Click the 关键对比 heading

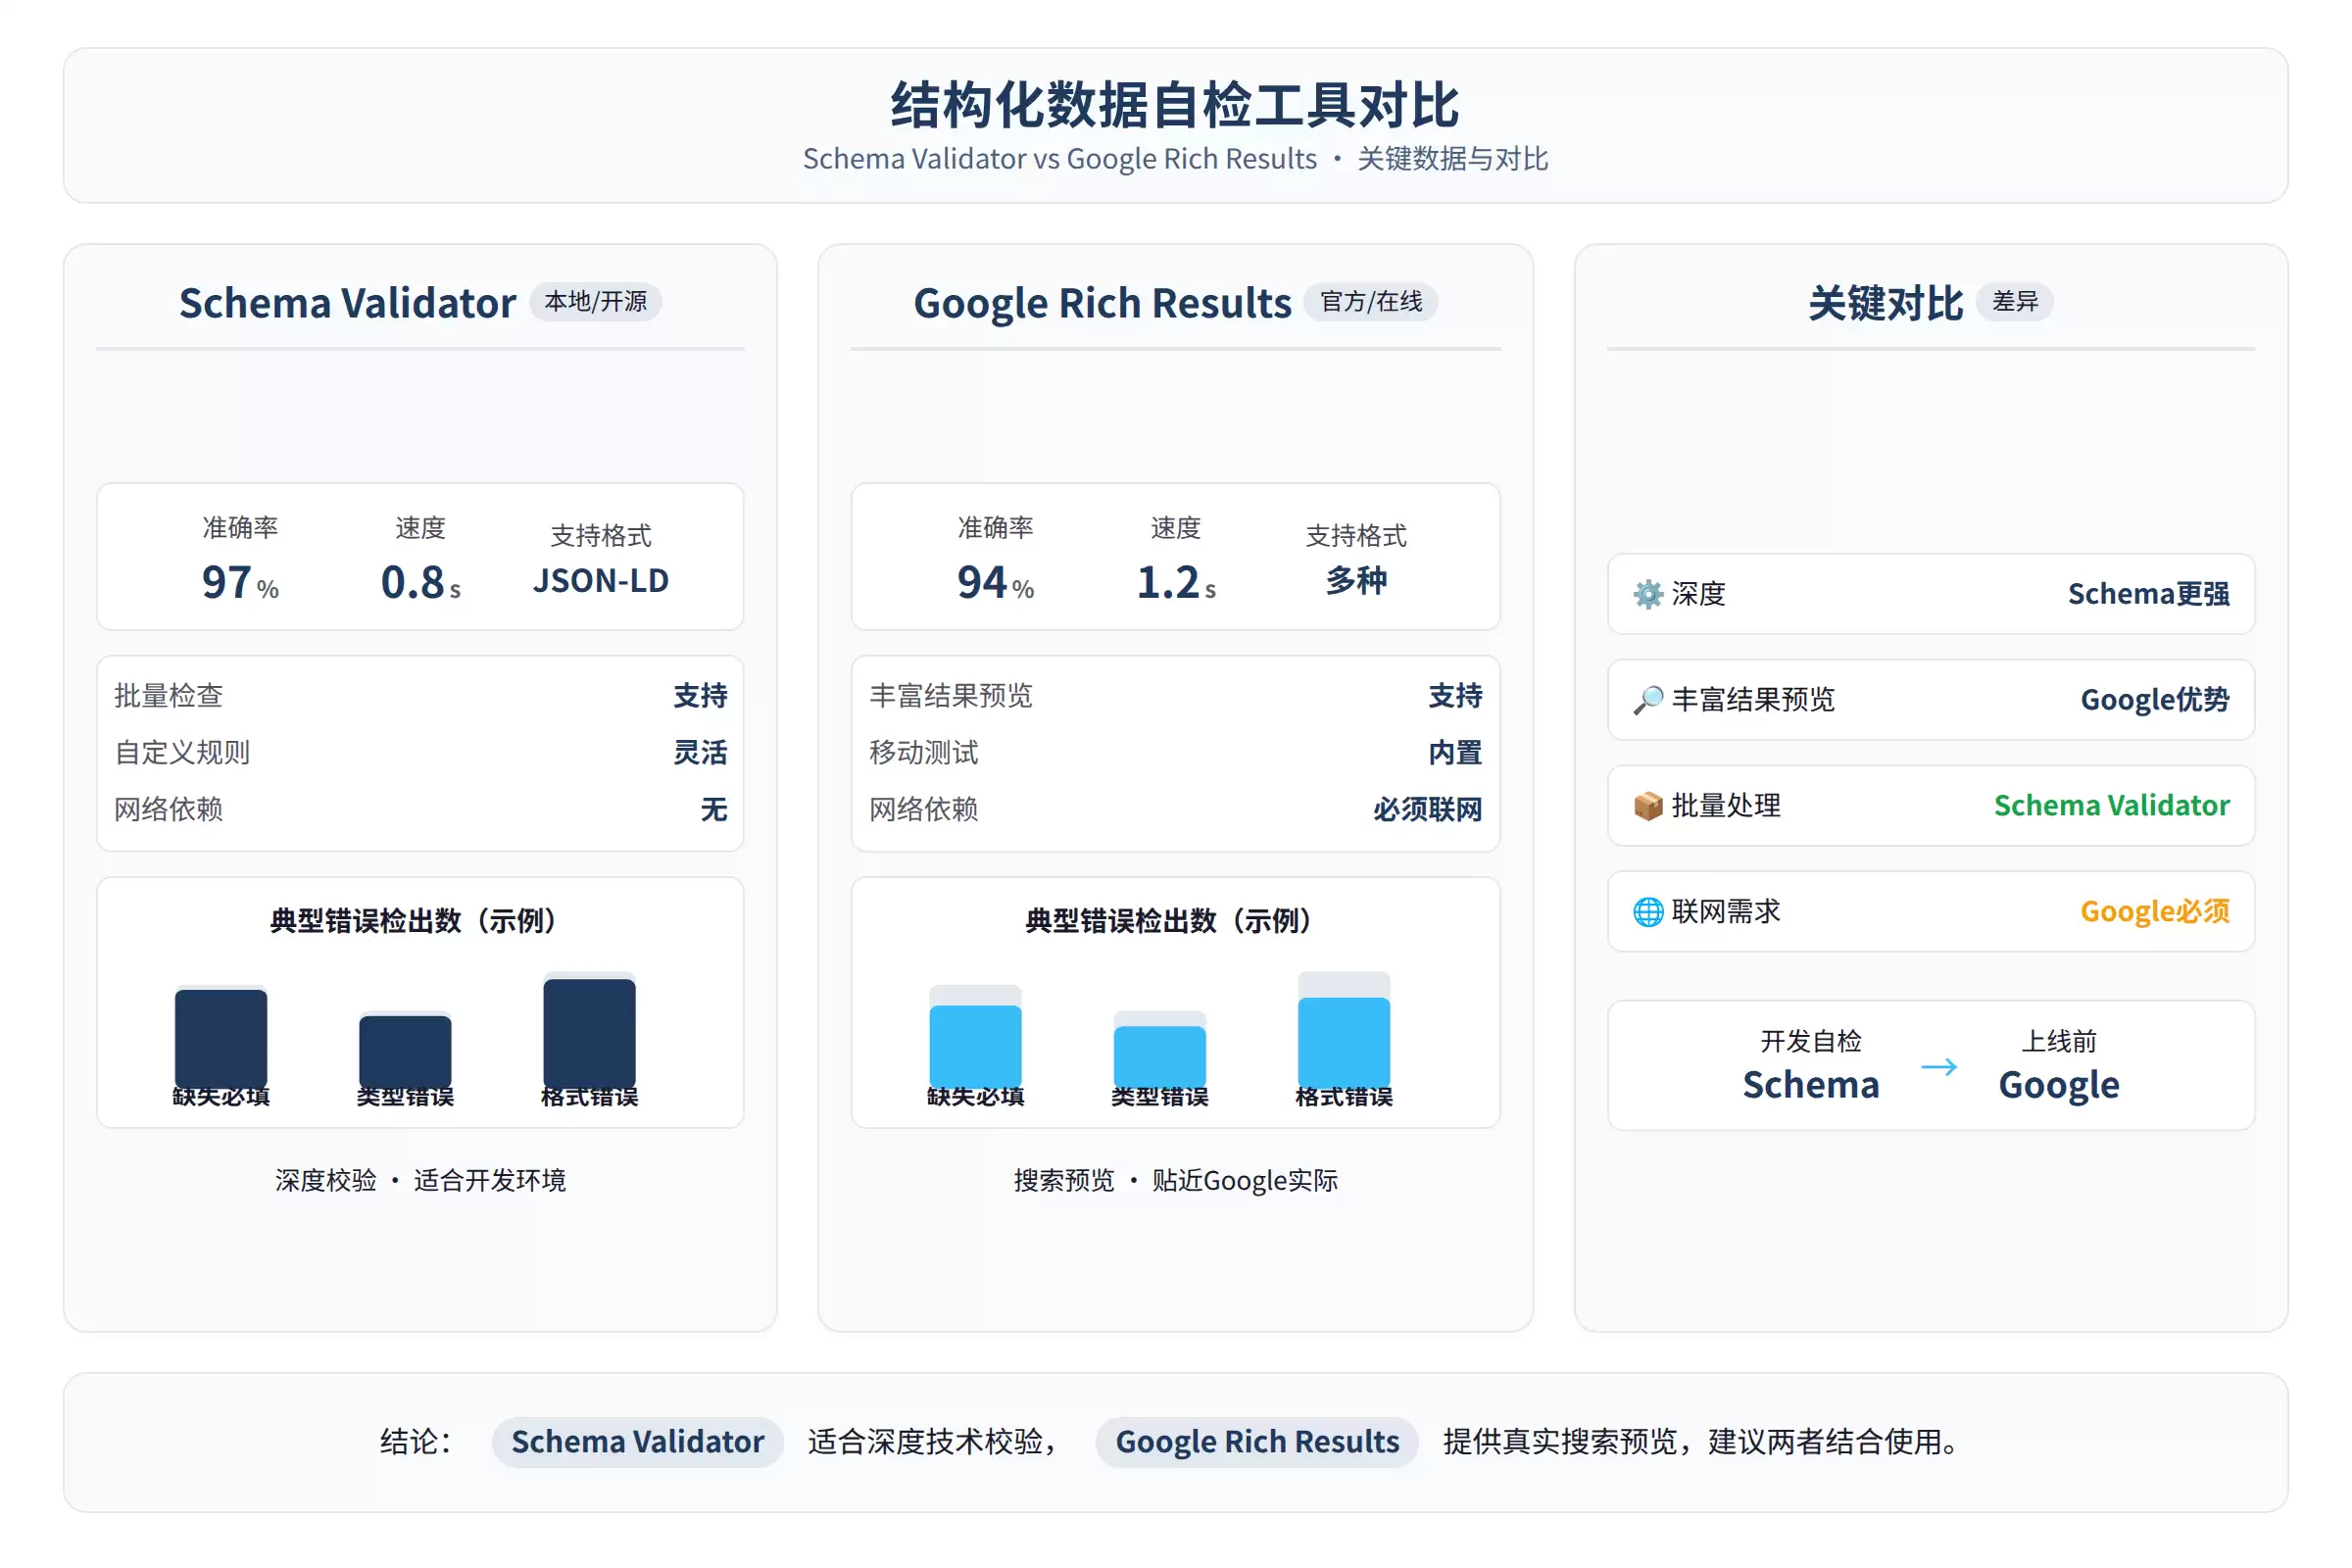click(x=1886, y=303)
